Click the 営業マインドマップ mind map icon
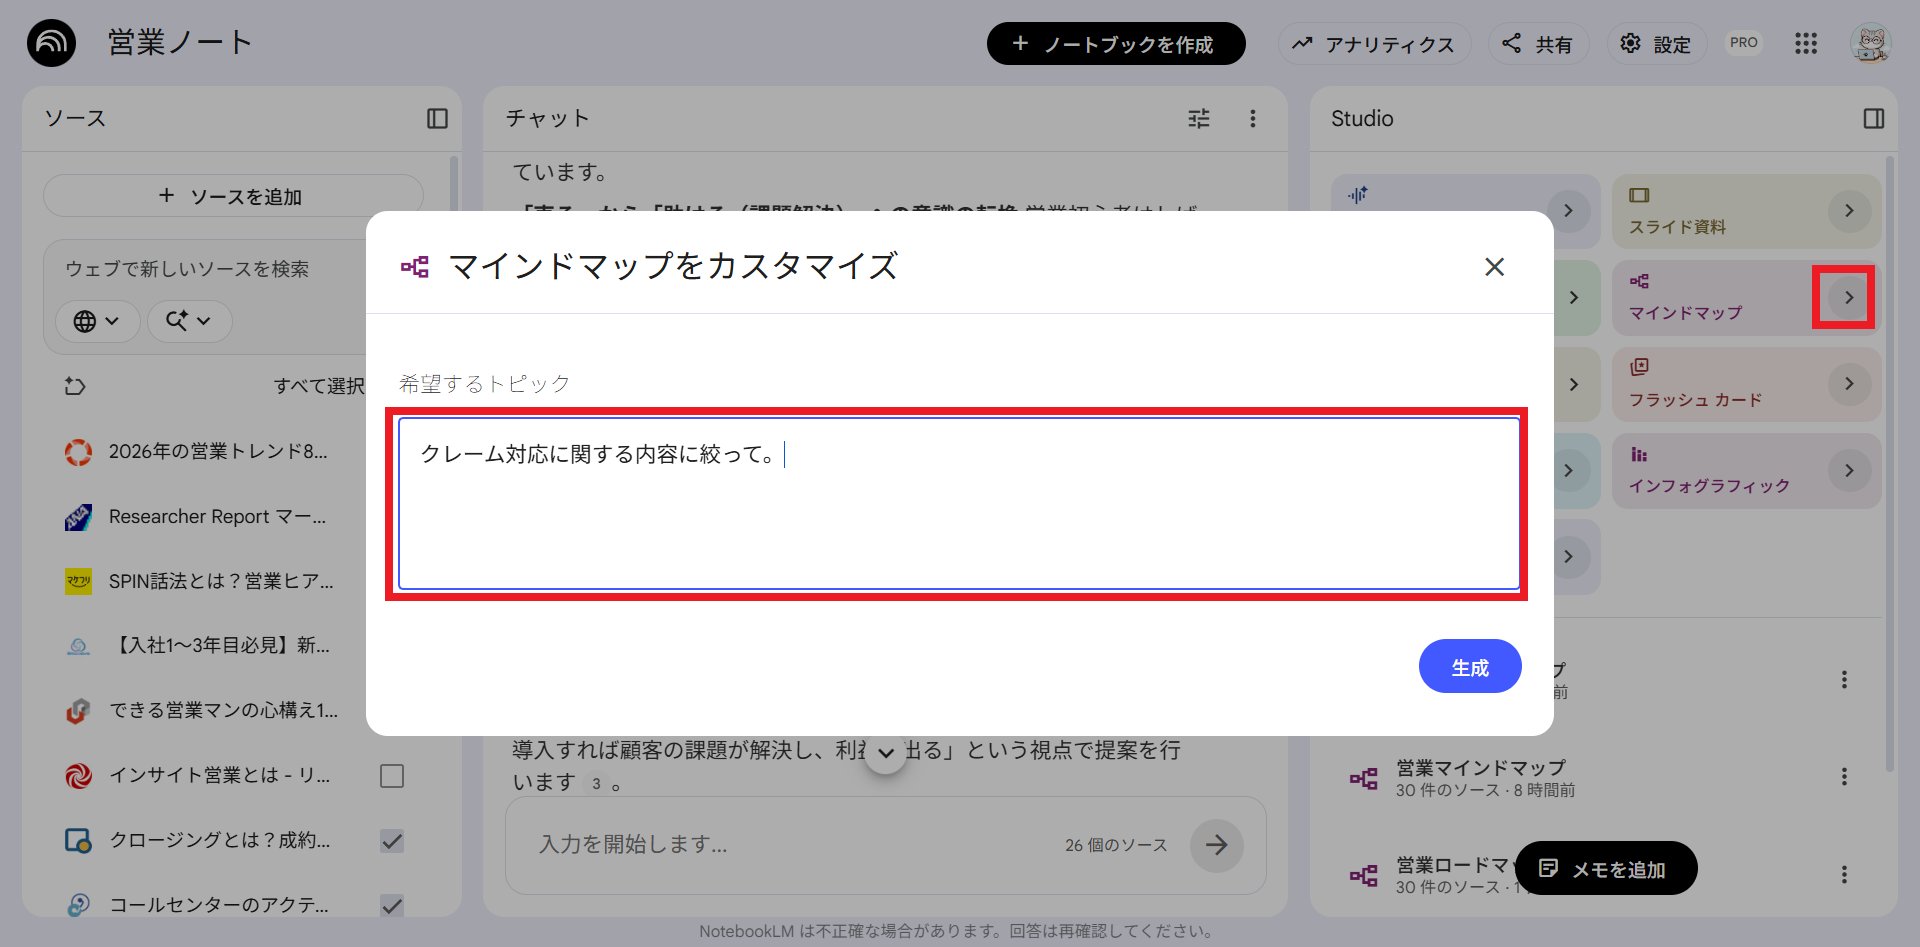Viewport: 1920px width, 947px height. click(1363, 778)
